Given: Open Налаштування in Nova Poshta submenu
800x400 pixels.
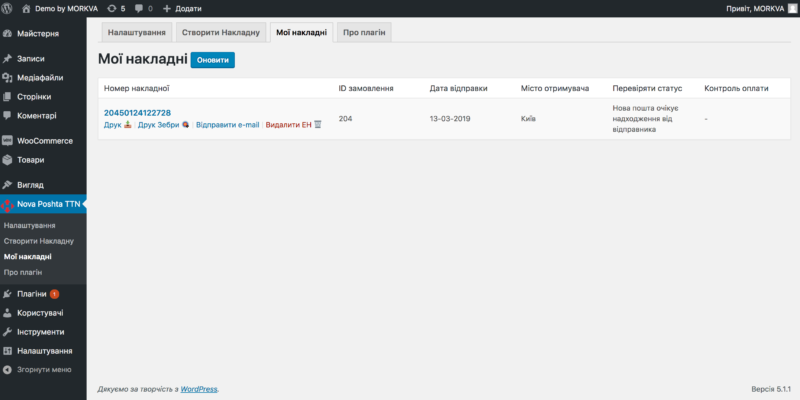Looking at the screenshot, I should (x=30, y=226).
